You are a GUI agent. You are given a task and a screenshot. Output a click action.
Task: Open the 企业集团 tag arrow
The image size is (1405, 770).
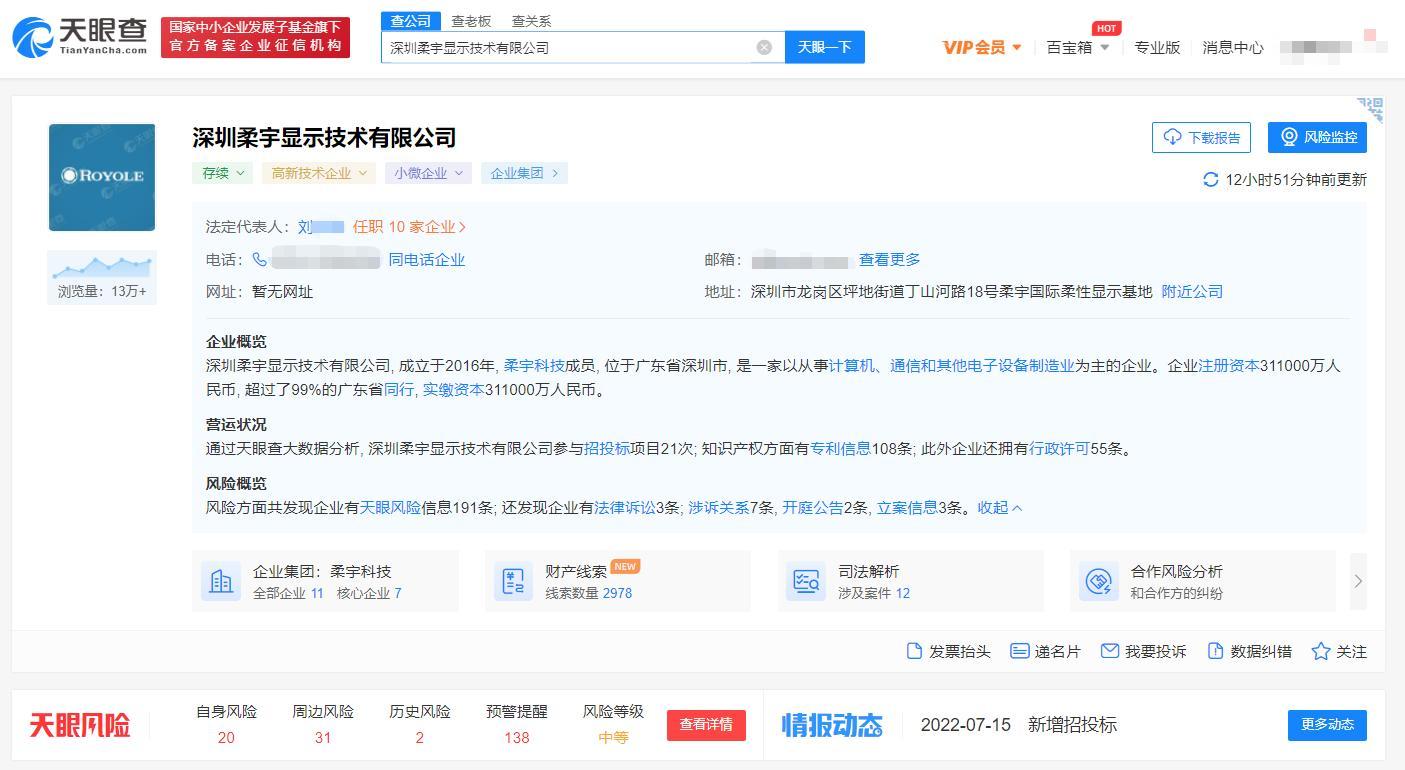[x=555, y=173]
